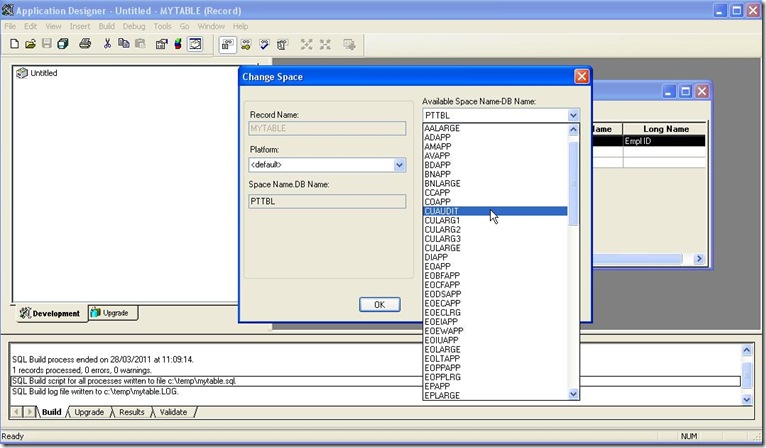Screen dimensions: 766x448
Task: Choose EOLARGE in the space name list
Action: pyautogui.click(x=443, y=350)
